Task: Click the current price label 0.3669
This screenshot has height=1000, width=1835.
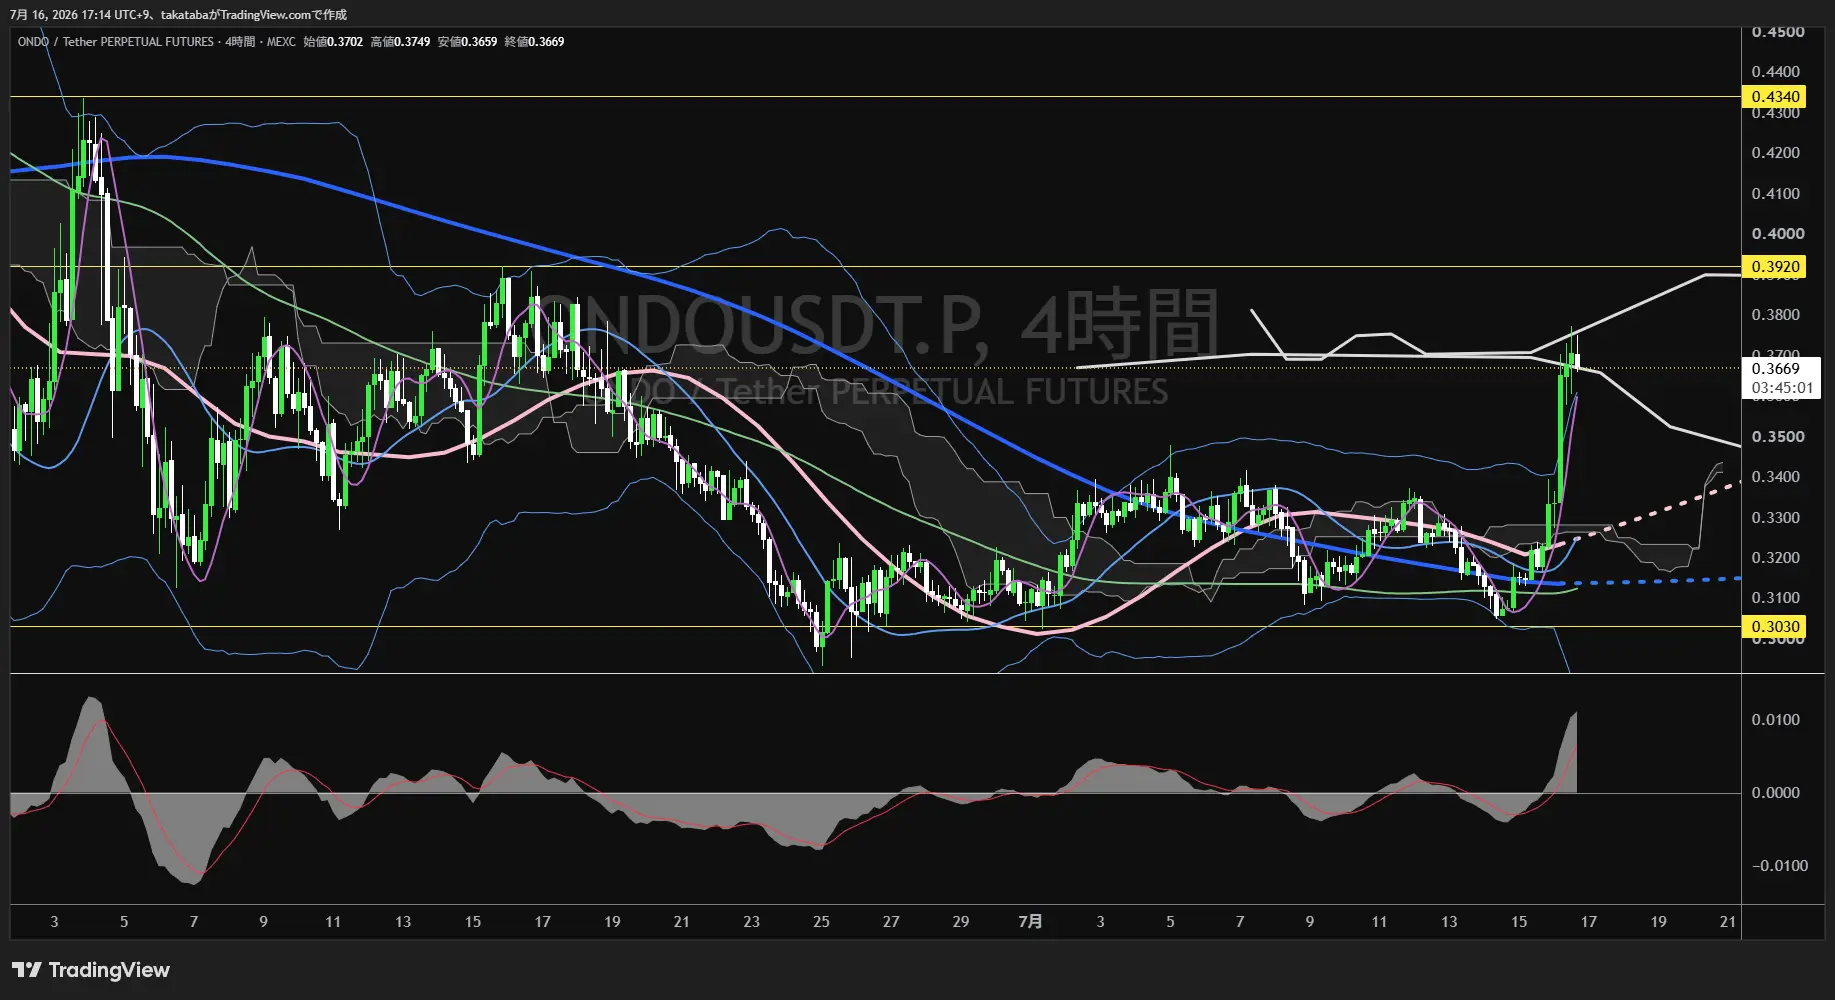Action: coord(1776,369)
